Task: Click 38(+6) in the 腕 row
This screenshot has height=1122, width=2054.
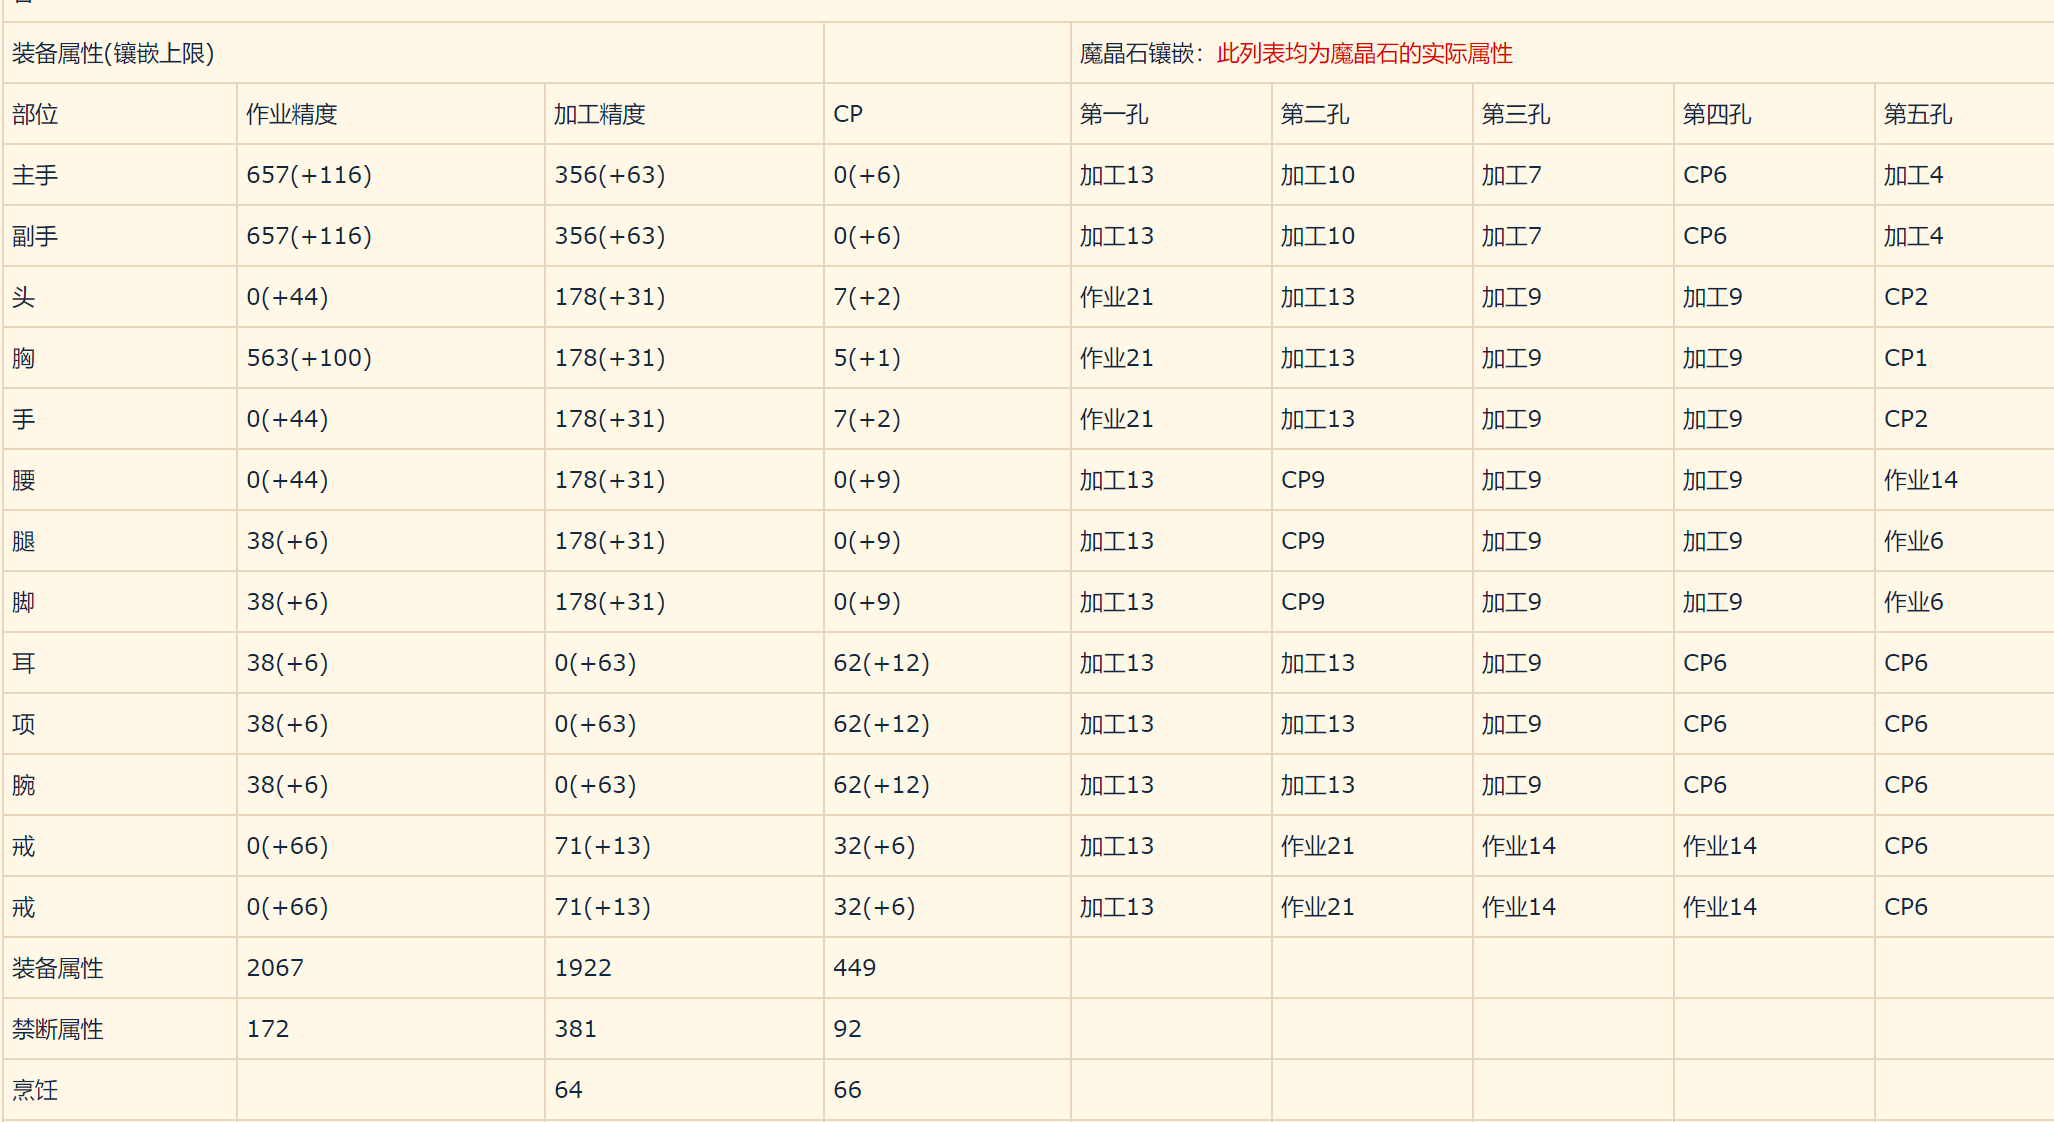Action: tap(287, 785)
